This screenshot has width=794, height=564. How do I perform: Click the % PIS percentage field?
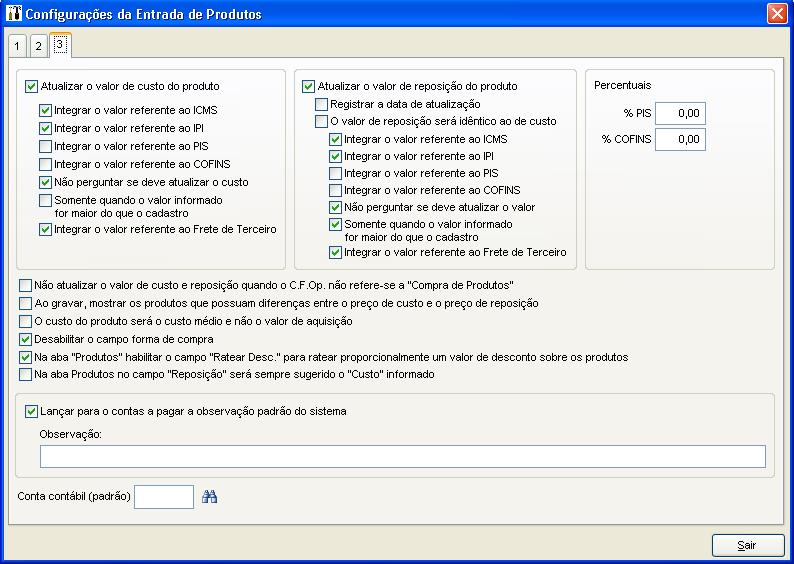680,113
